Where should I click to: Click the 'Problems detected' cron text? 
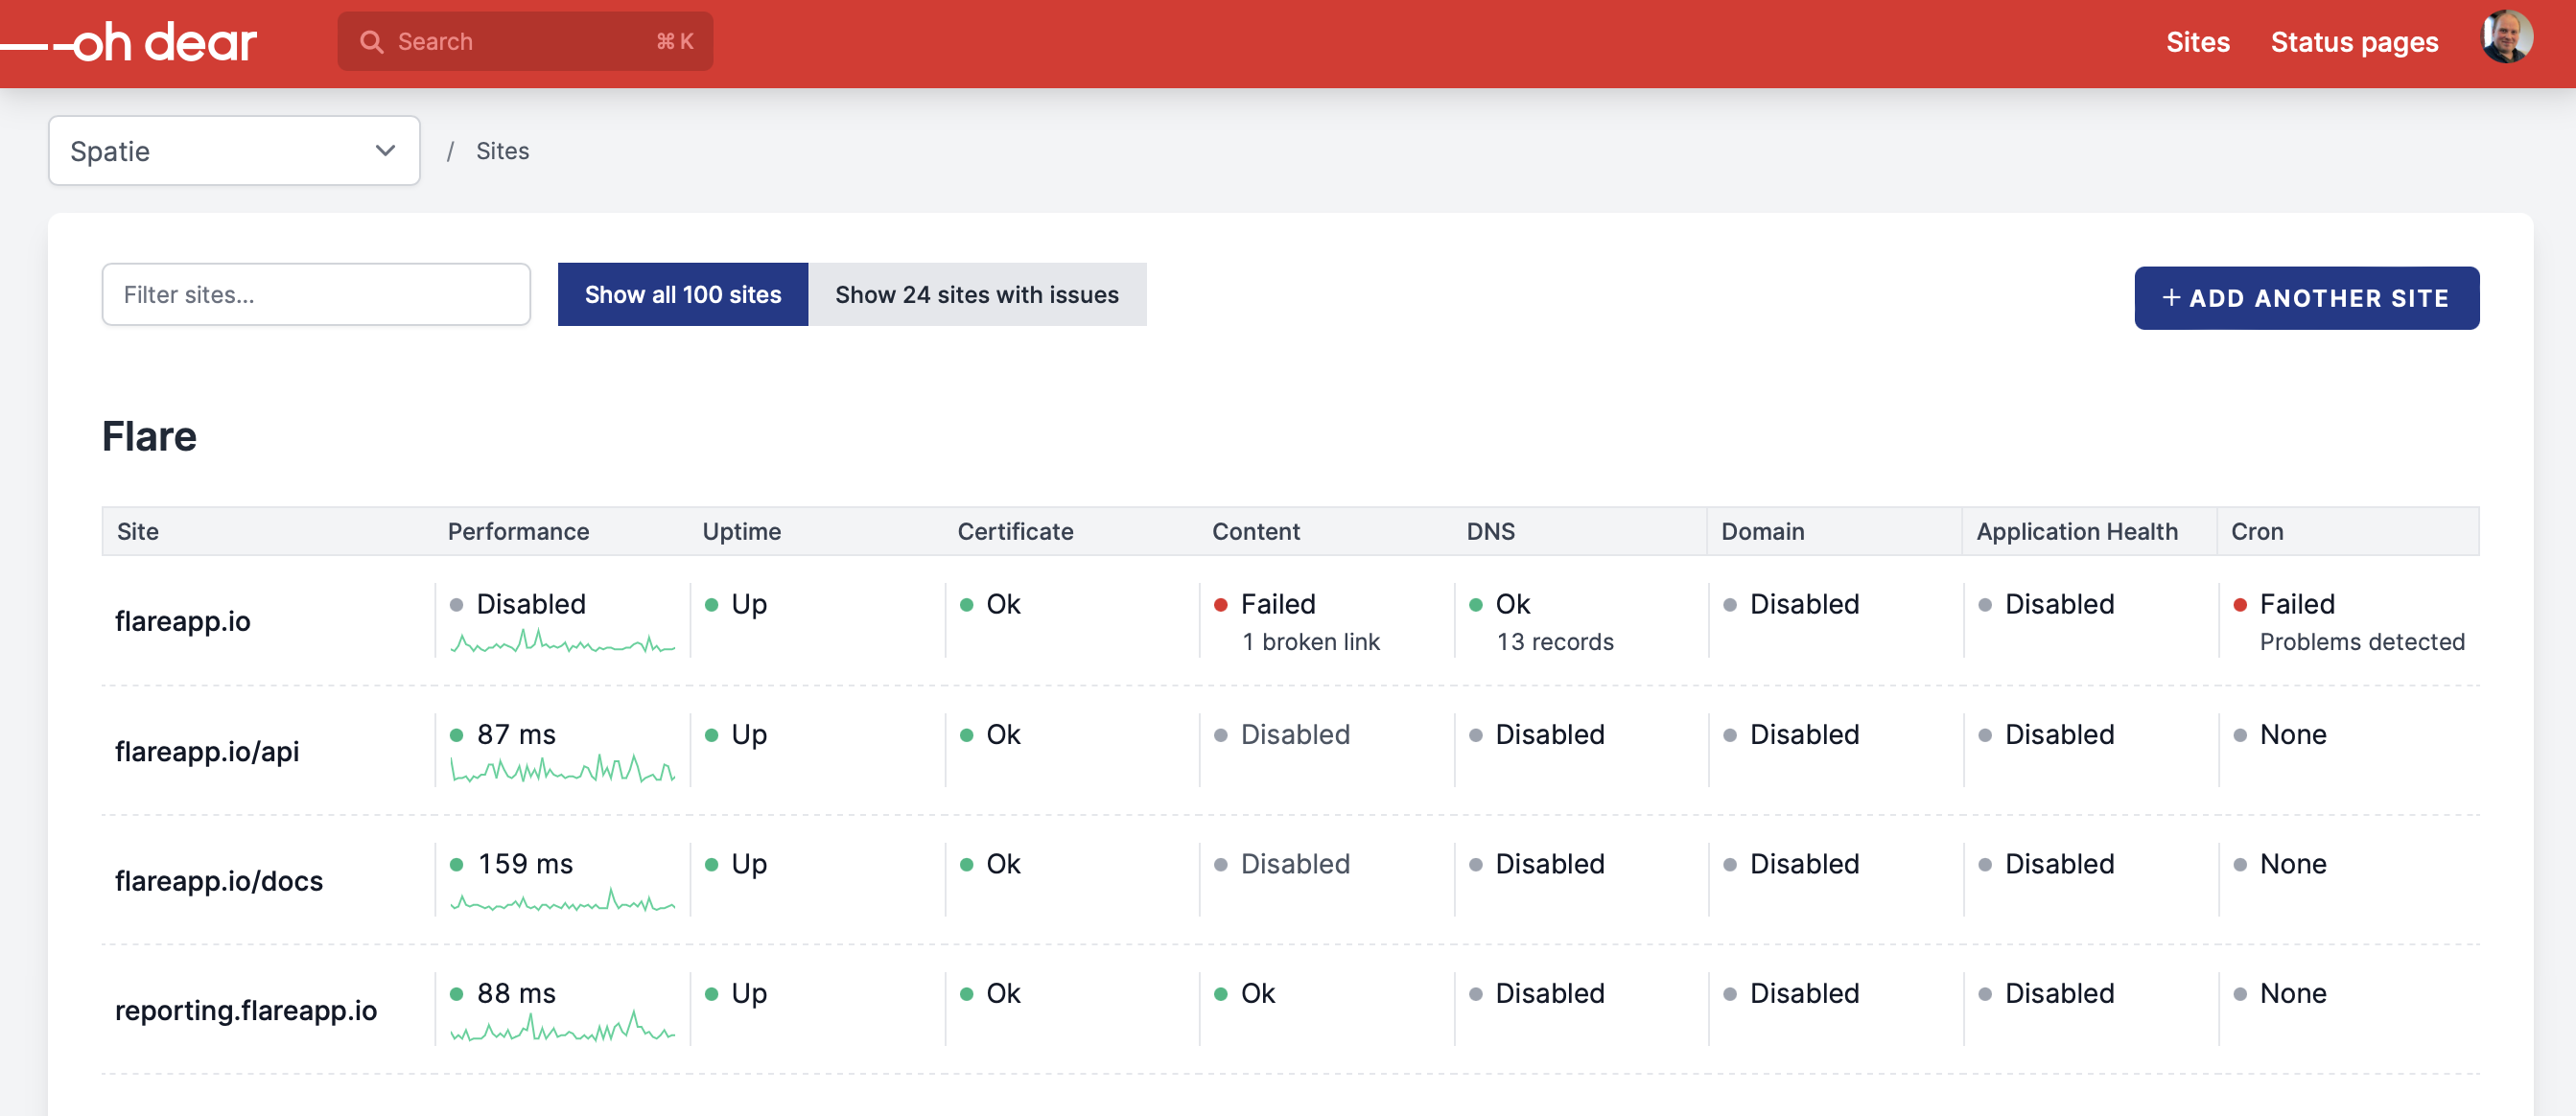click(2362, 642)
